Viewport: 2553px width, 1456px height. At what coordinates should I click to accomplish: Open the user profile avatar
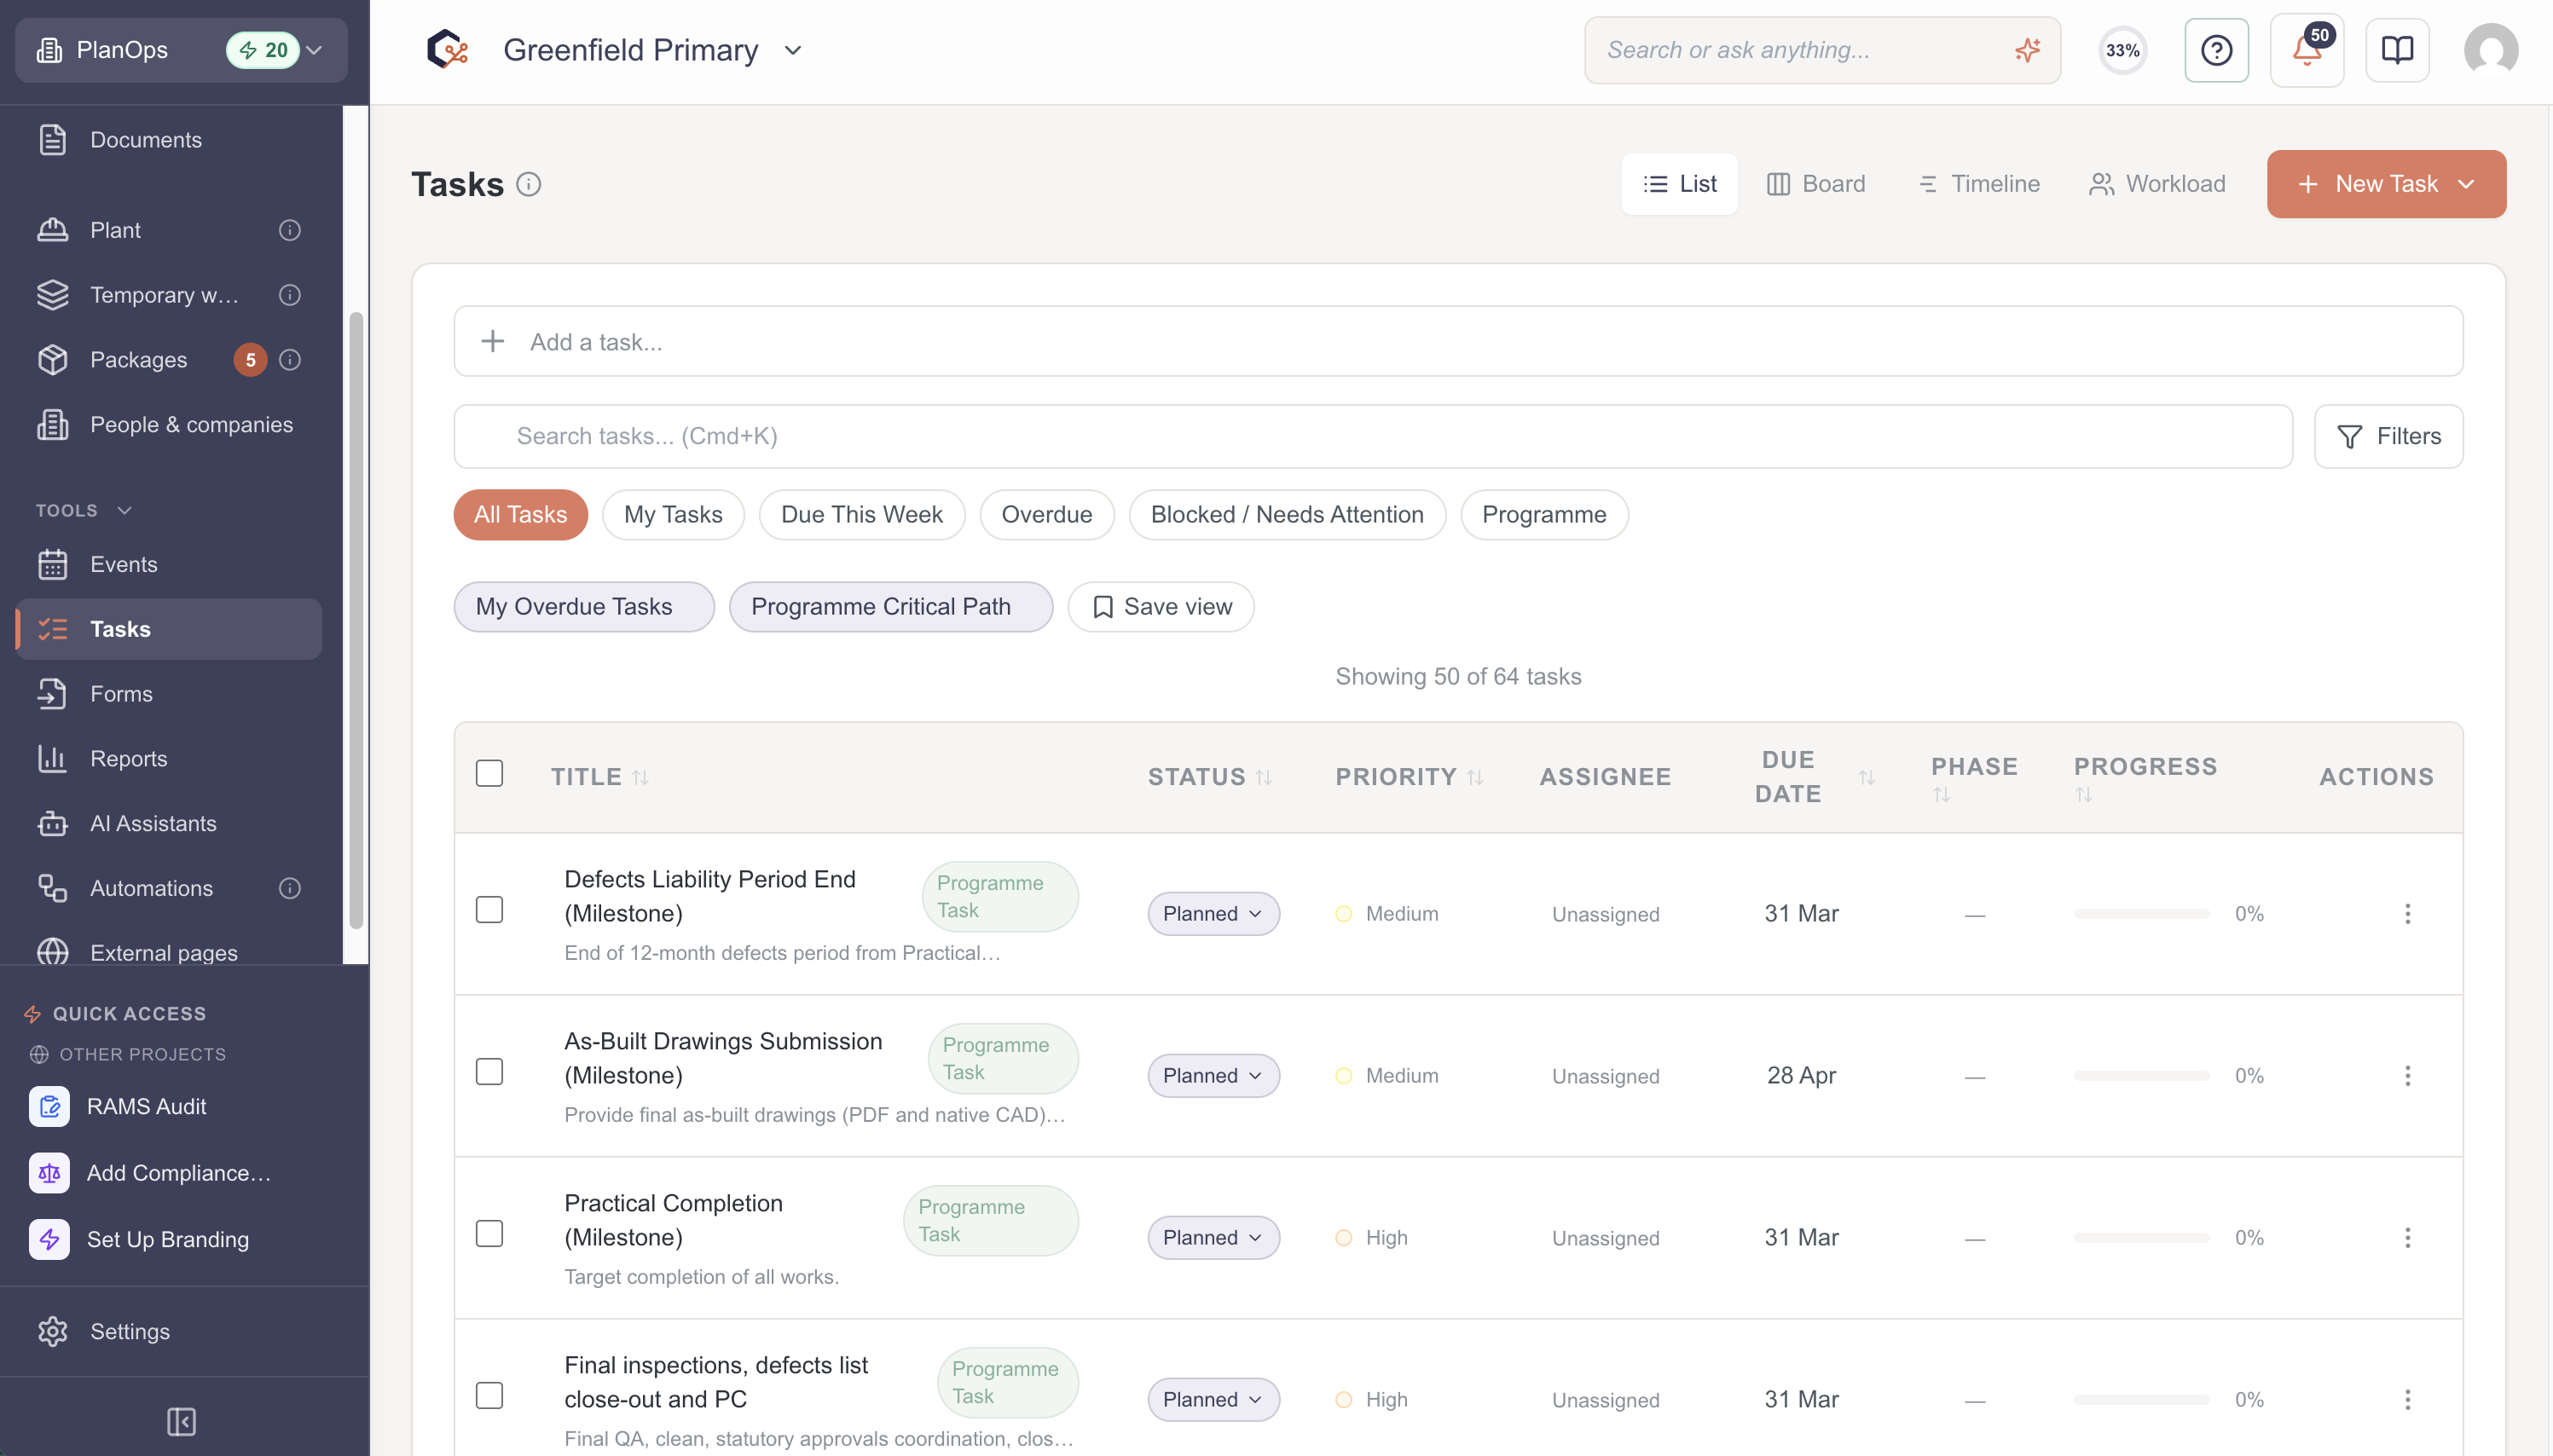coord(2490,50)
